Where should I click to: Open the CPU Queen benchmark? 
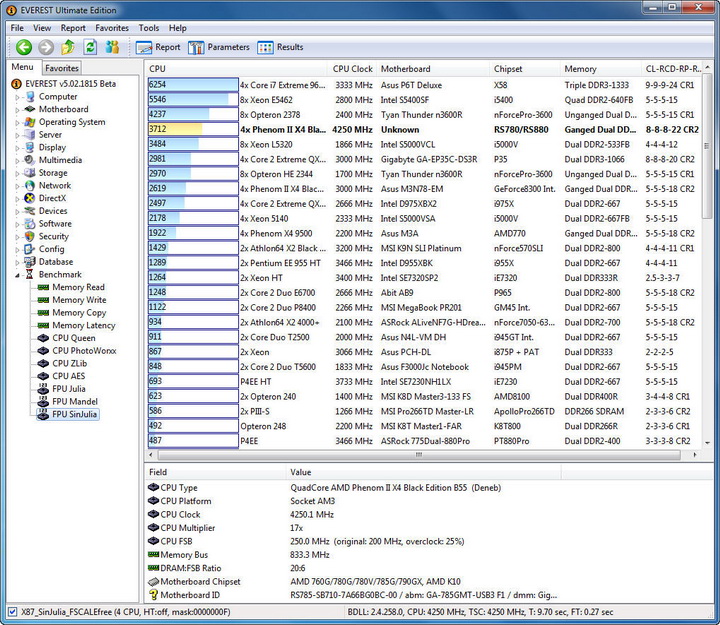73,338
